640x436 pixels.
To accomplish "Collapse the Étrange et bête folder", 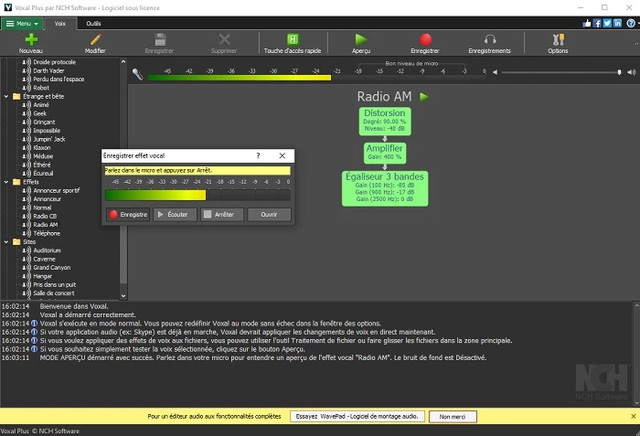I will click(x=6, y=97).
